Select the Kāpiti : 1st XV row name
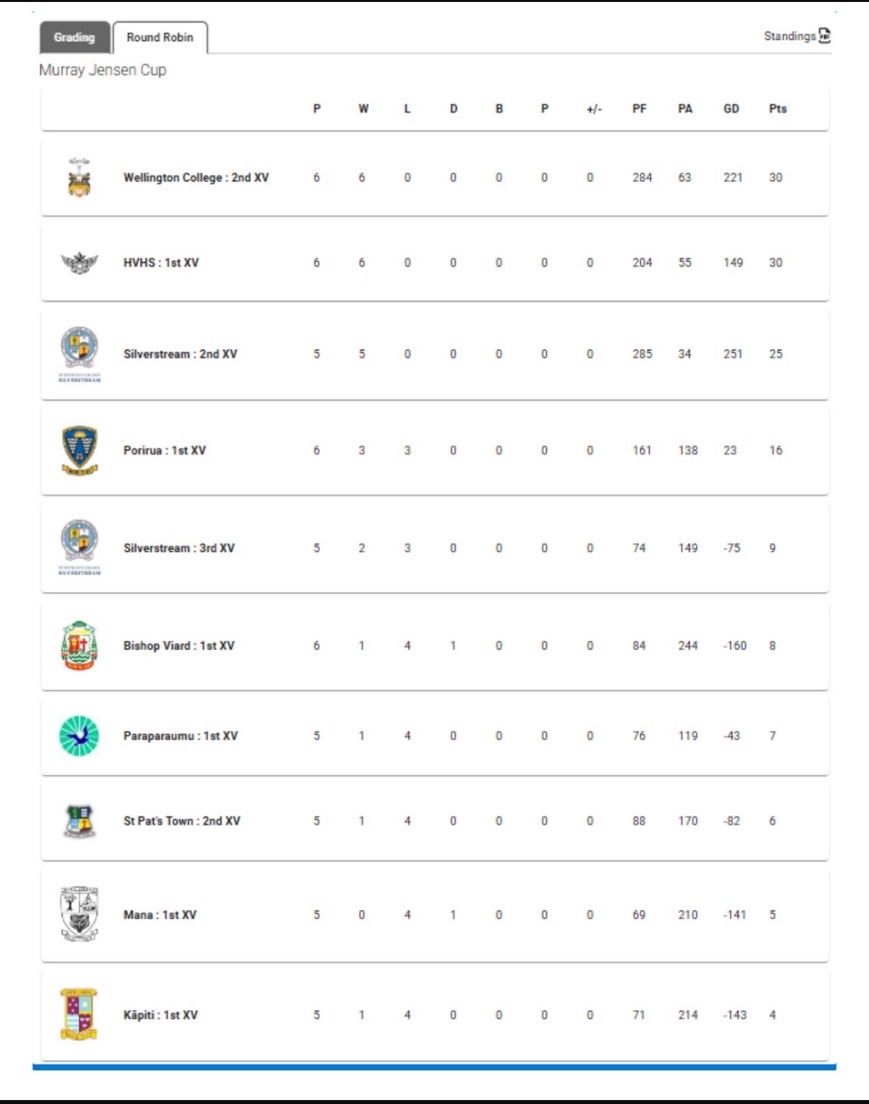Screen dimensions: 869x1104 pyautogui.click(x=161, y=1015)
